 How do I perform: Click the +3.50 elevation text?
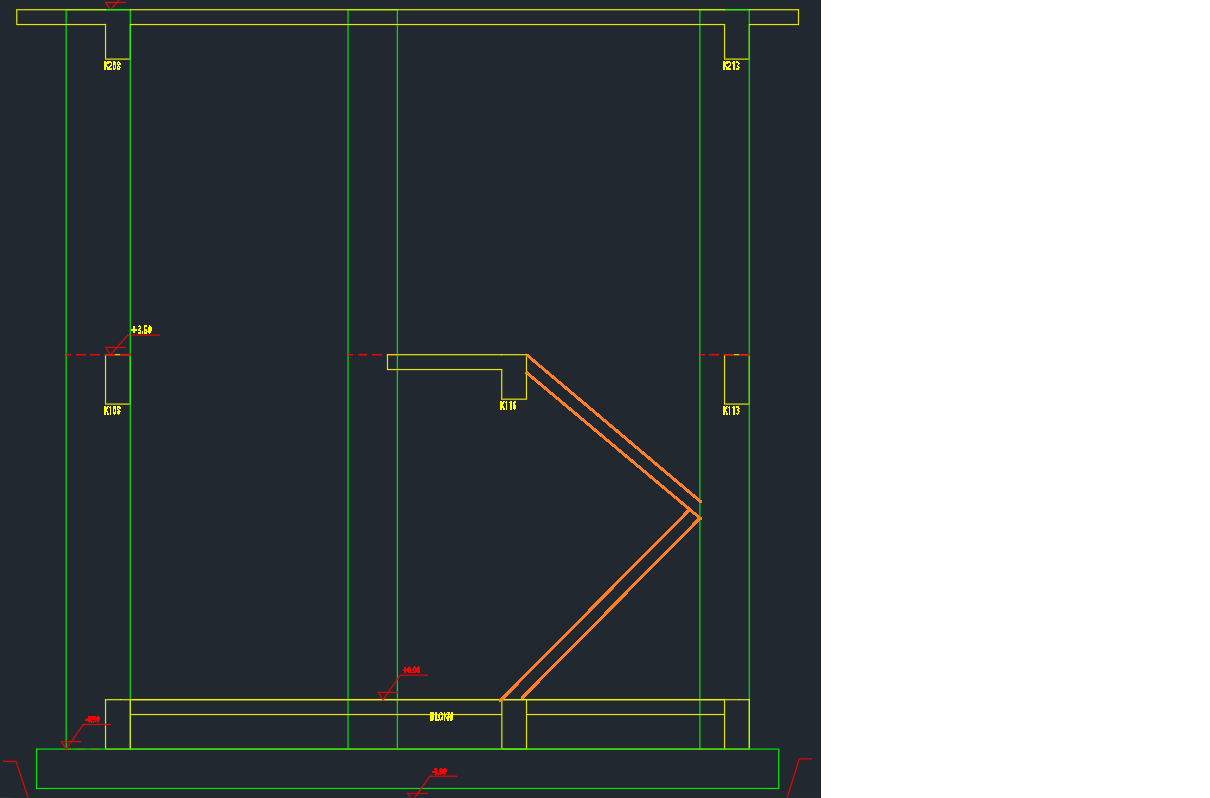[x=142, y=330]
